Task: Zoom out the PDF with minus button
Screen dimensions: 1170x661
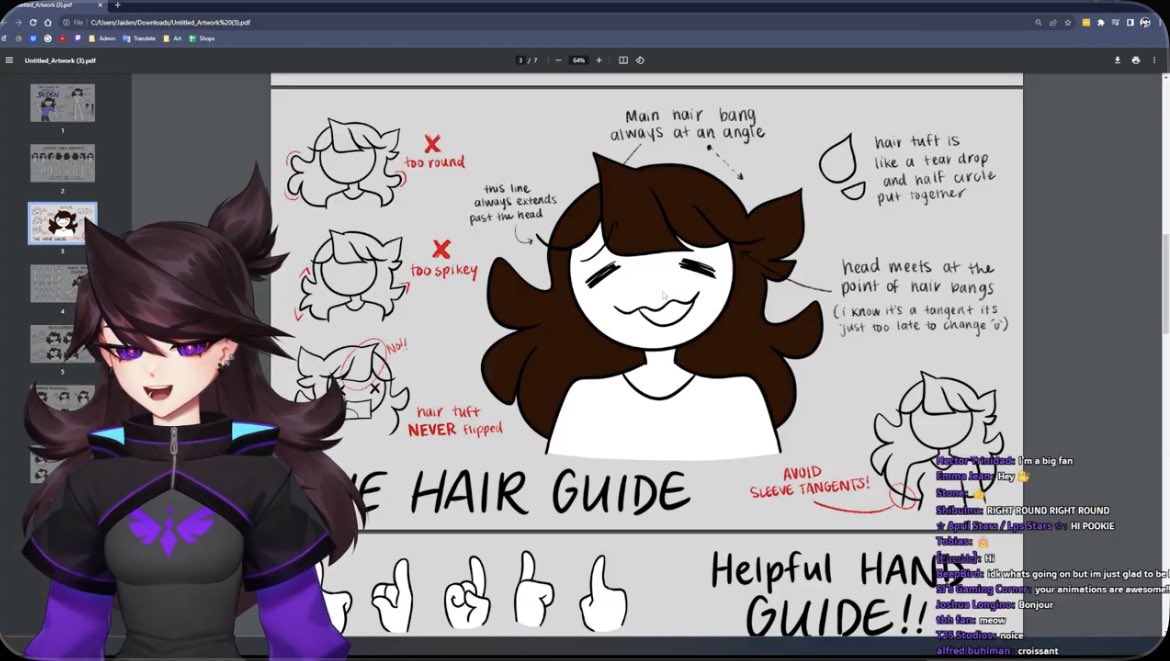Action: (x=558, y=60)
